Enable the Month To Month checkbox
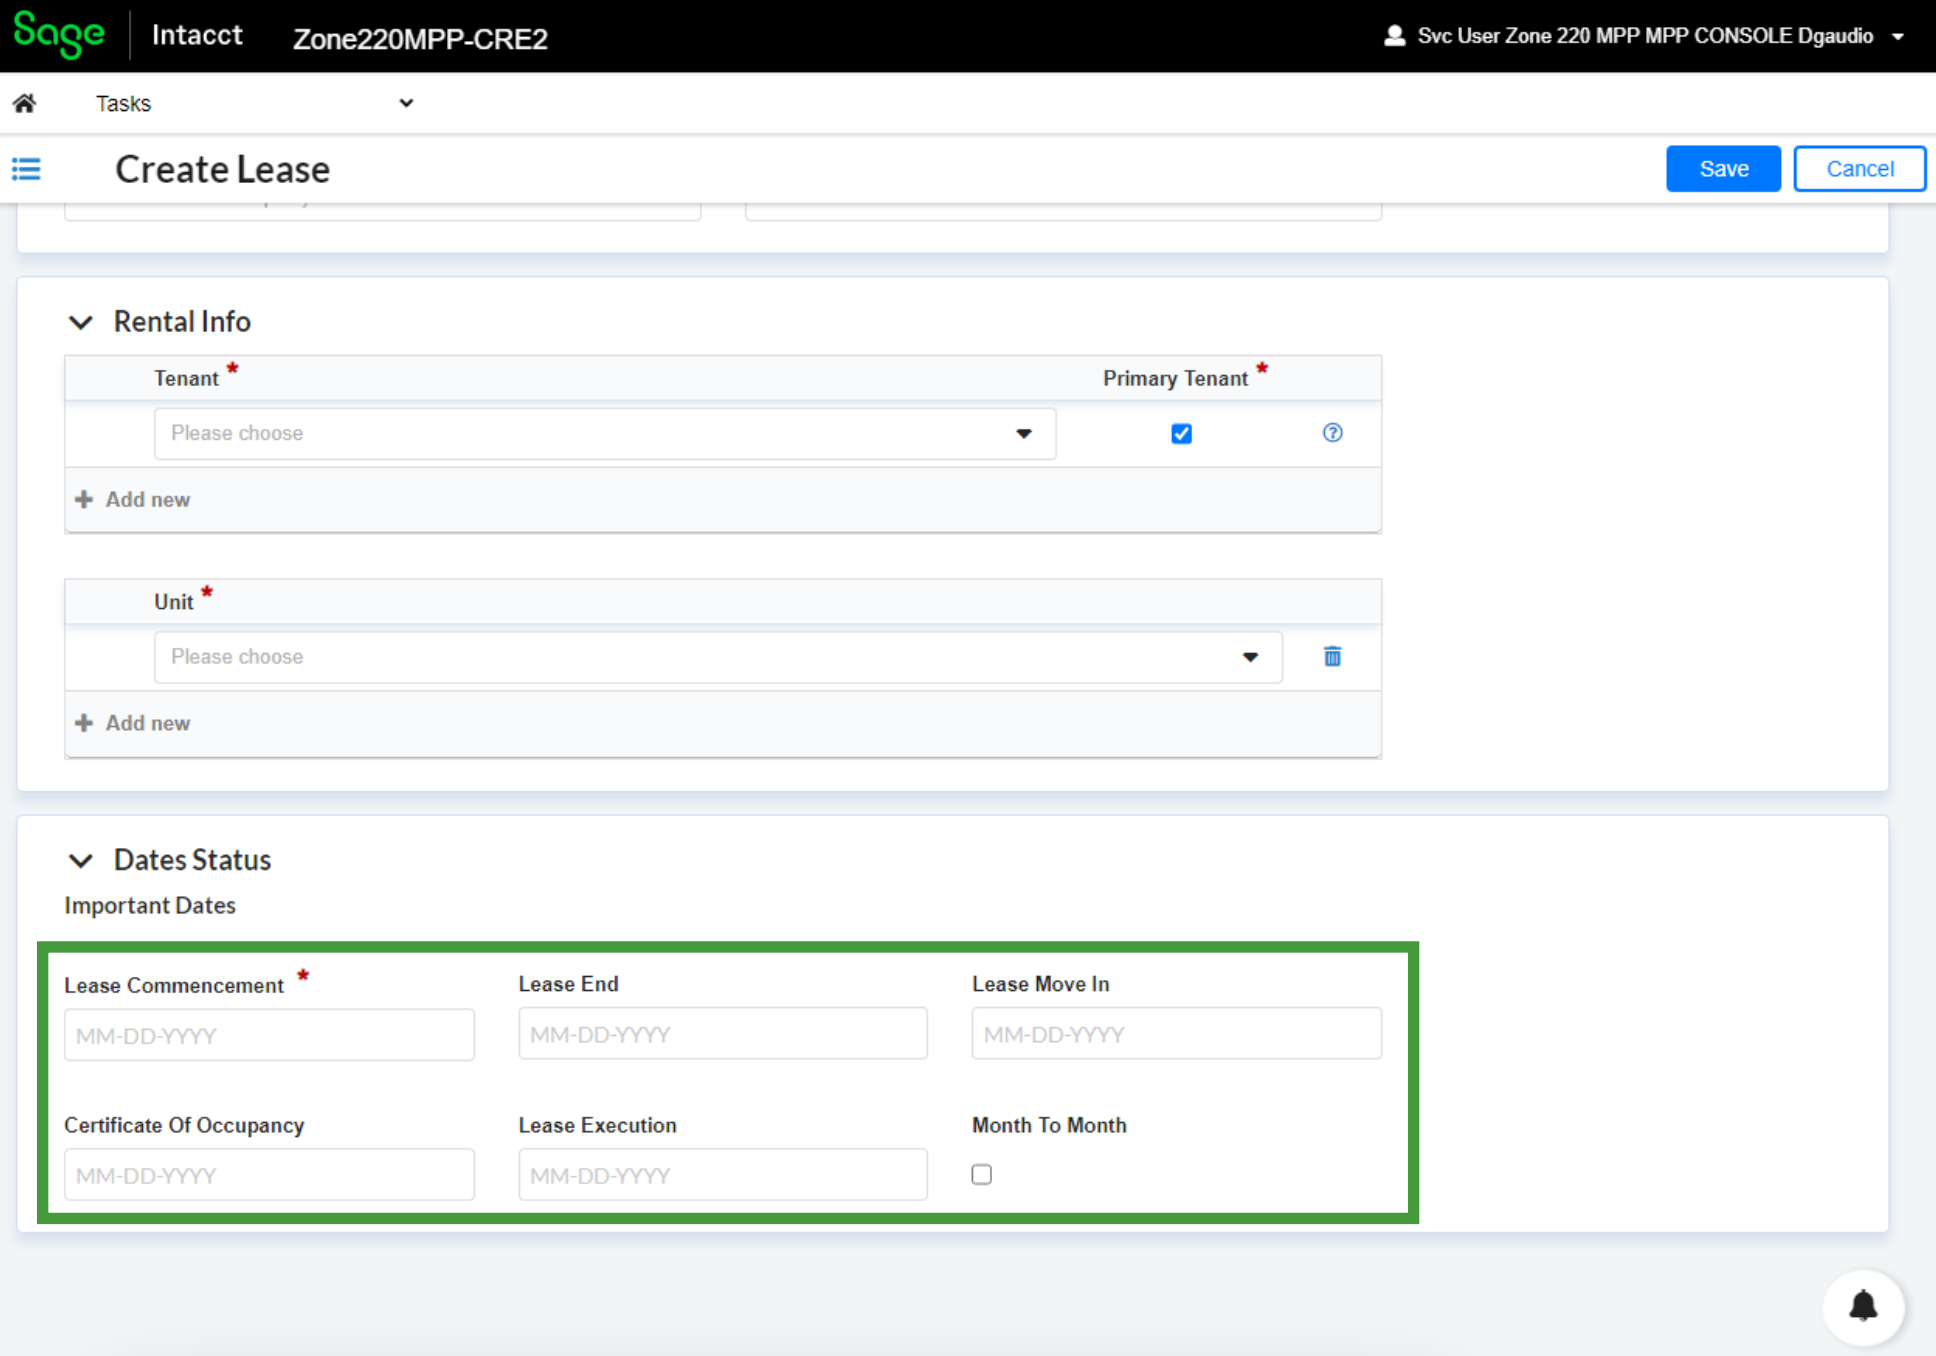Image resolution: width=1936 pixels, height=1356 pixels. point(982,1174)
